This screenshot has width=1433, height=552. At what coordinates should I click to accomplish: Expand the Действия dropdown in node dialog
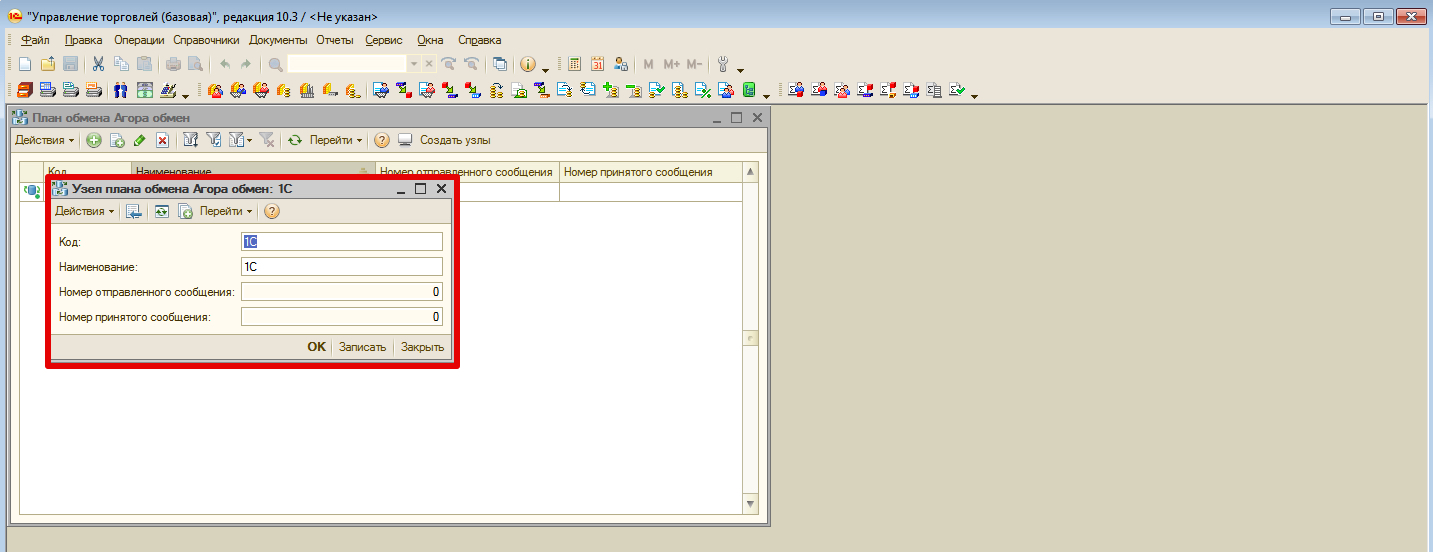[x=84, y=212]
